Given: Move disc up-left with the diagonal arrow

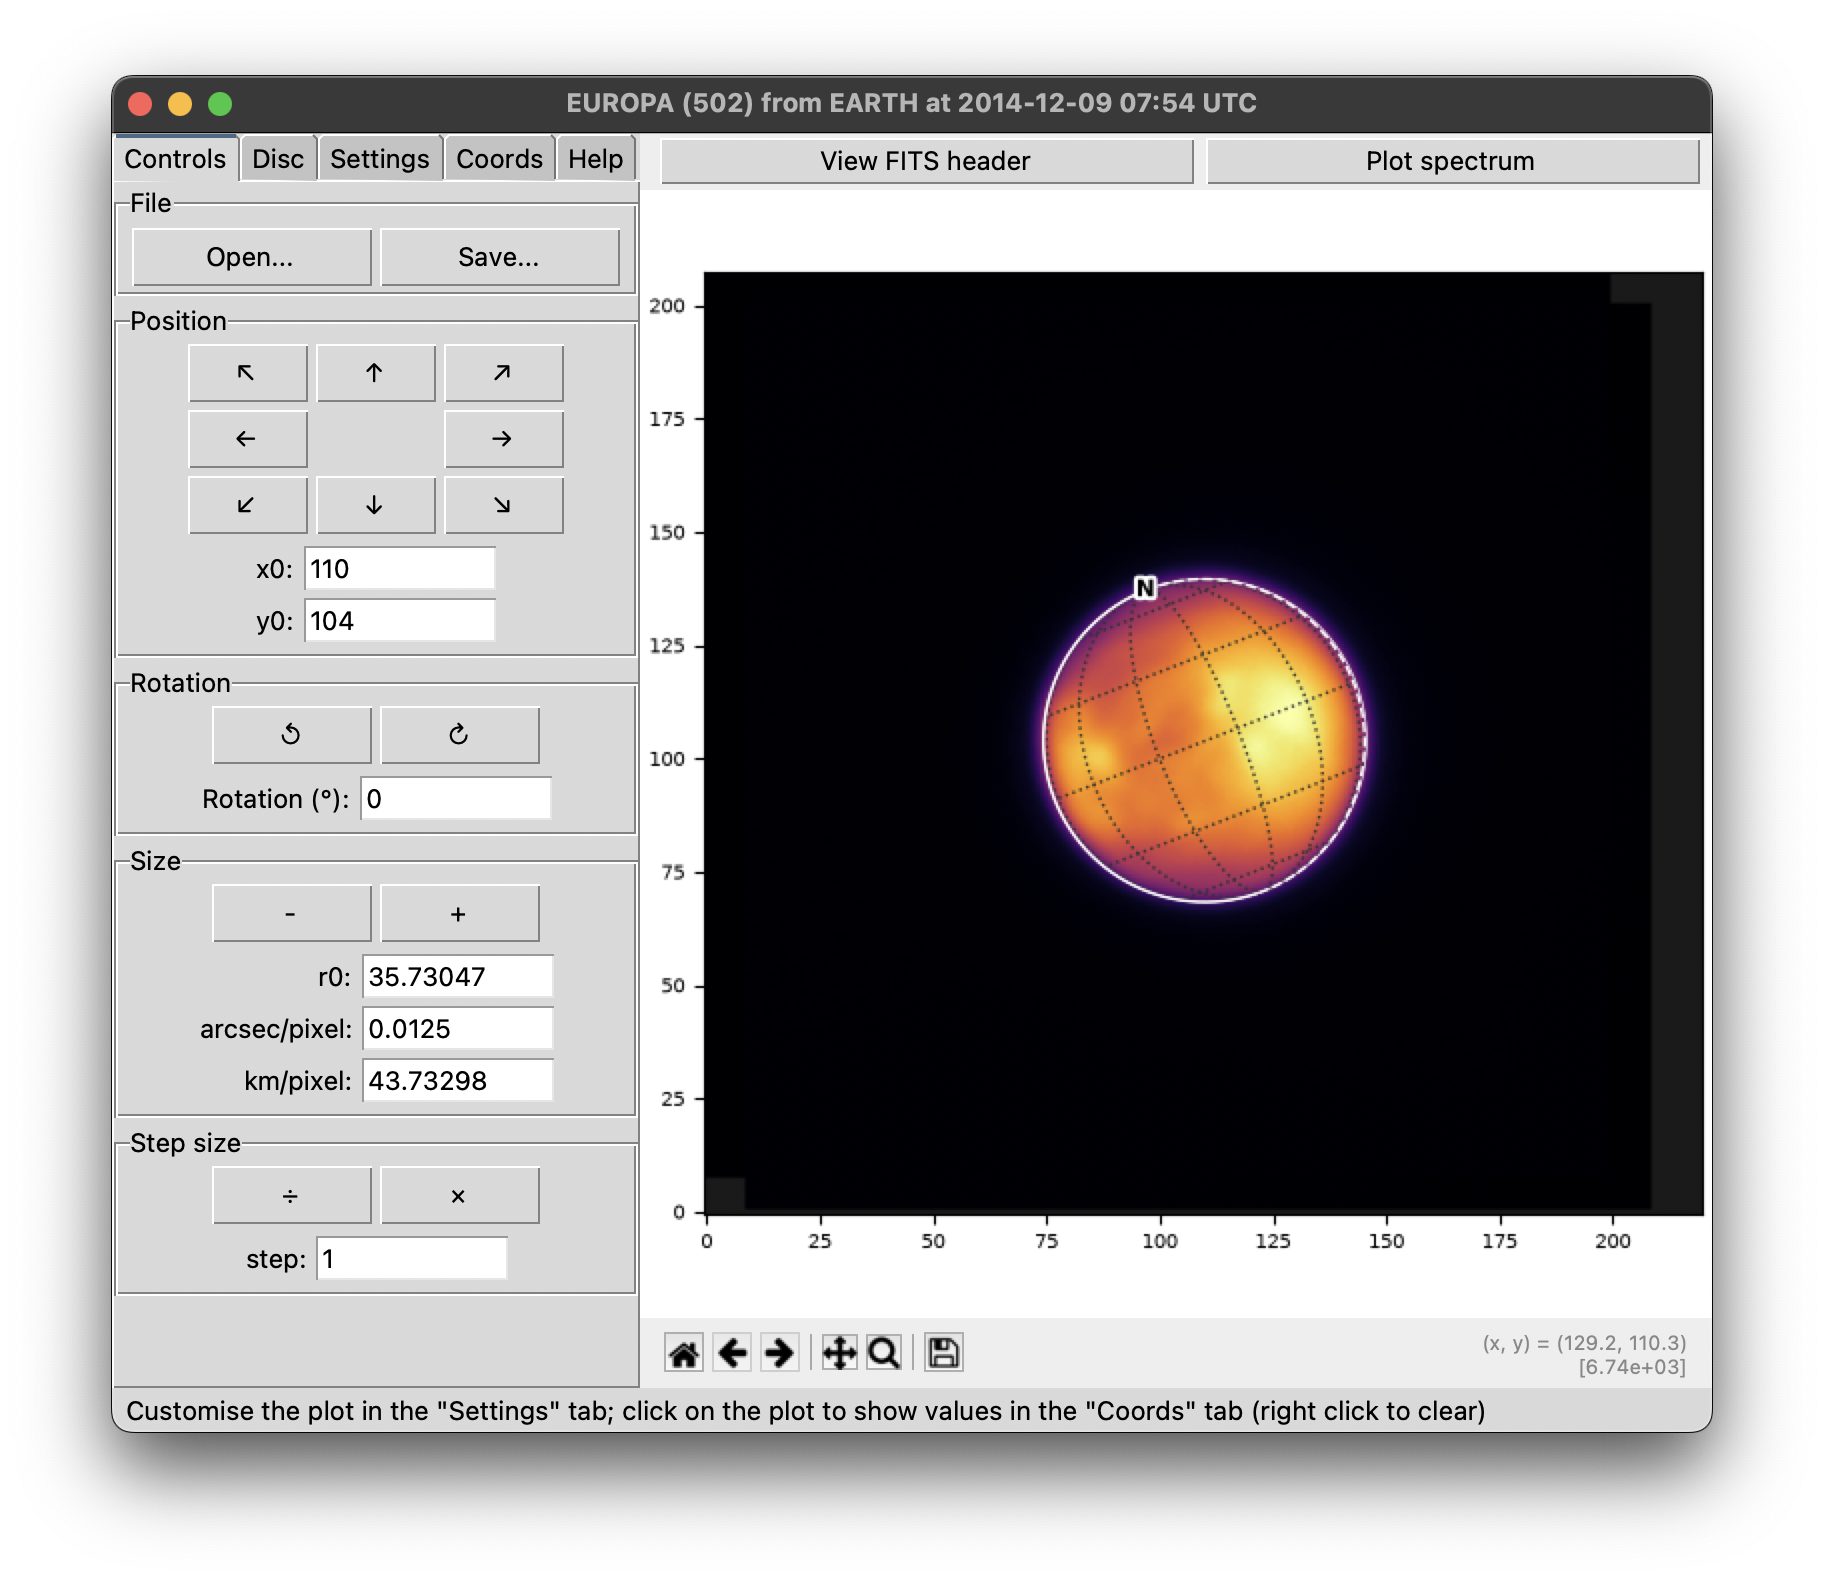Looking at the screenshot, I should click(x=247, y=373).
